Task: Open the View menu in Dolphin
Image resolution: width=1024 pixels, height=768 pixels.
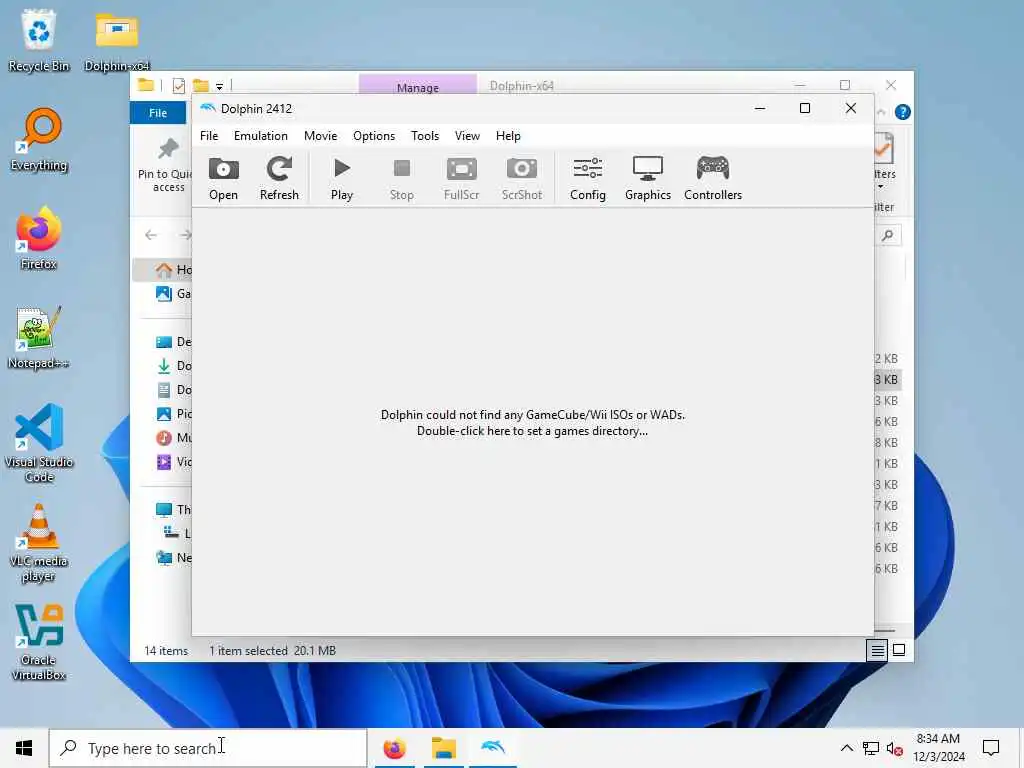Action: (468, 136)
